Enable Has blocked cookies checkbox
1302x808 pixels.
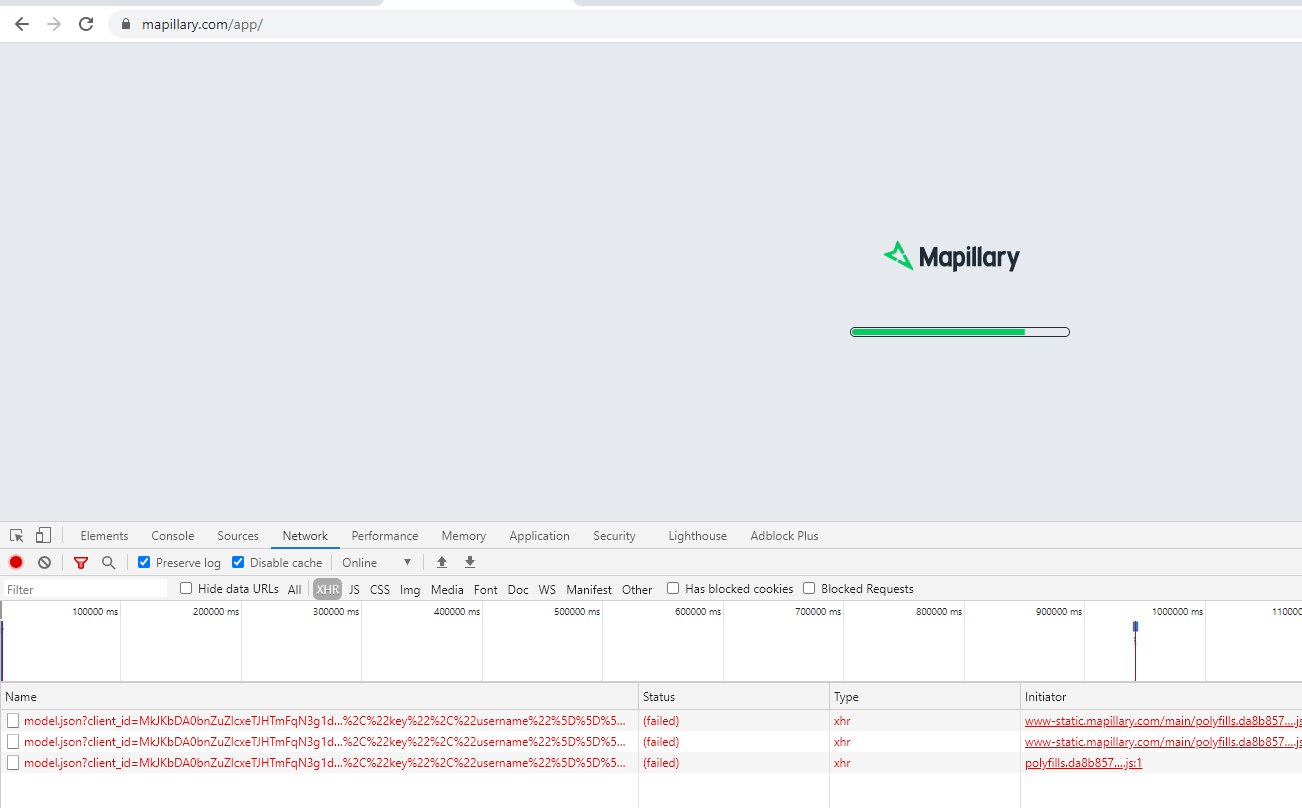point(673,588)
